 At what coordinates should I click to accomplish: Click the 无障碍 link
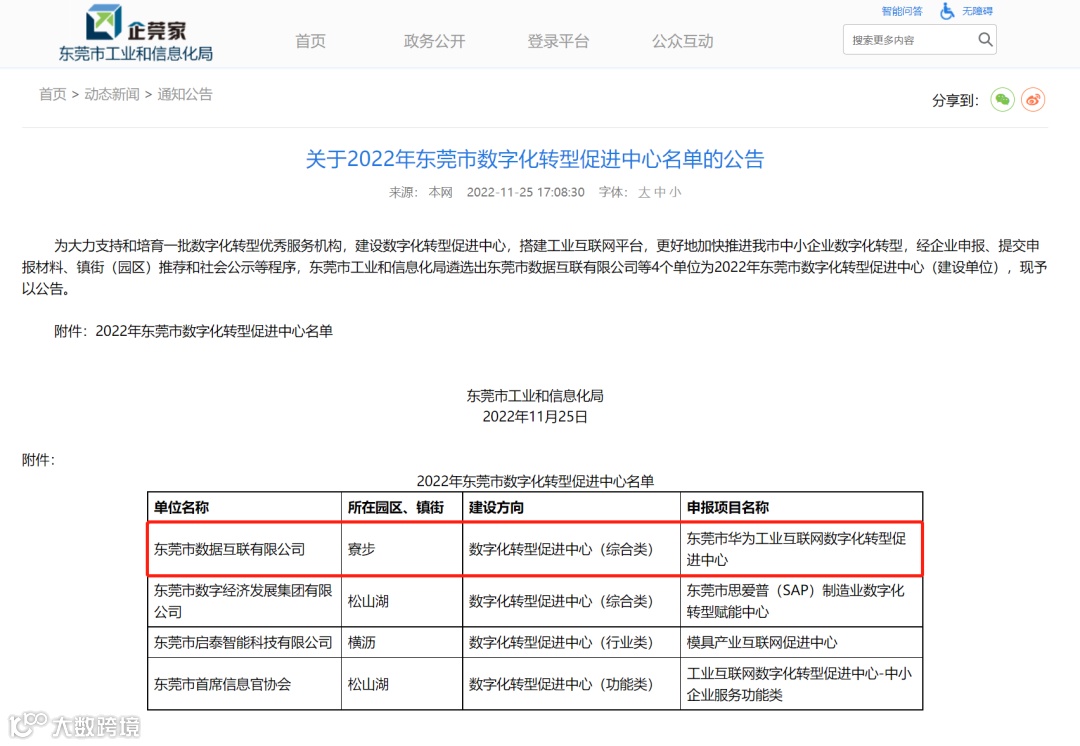(977, 11)
